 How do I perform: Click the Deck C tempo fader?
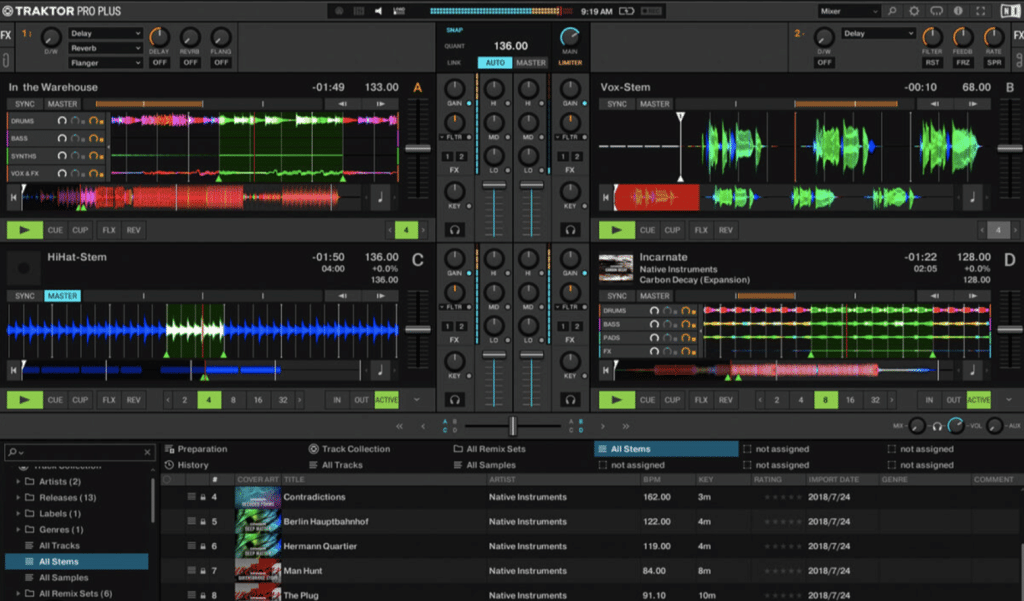click(417, 329)
